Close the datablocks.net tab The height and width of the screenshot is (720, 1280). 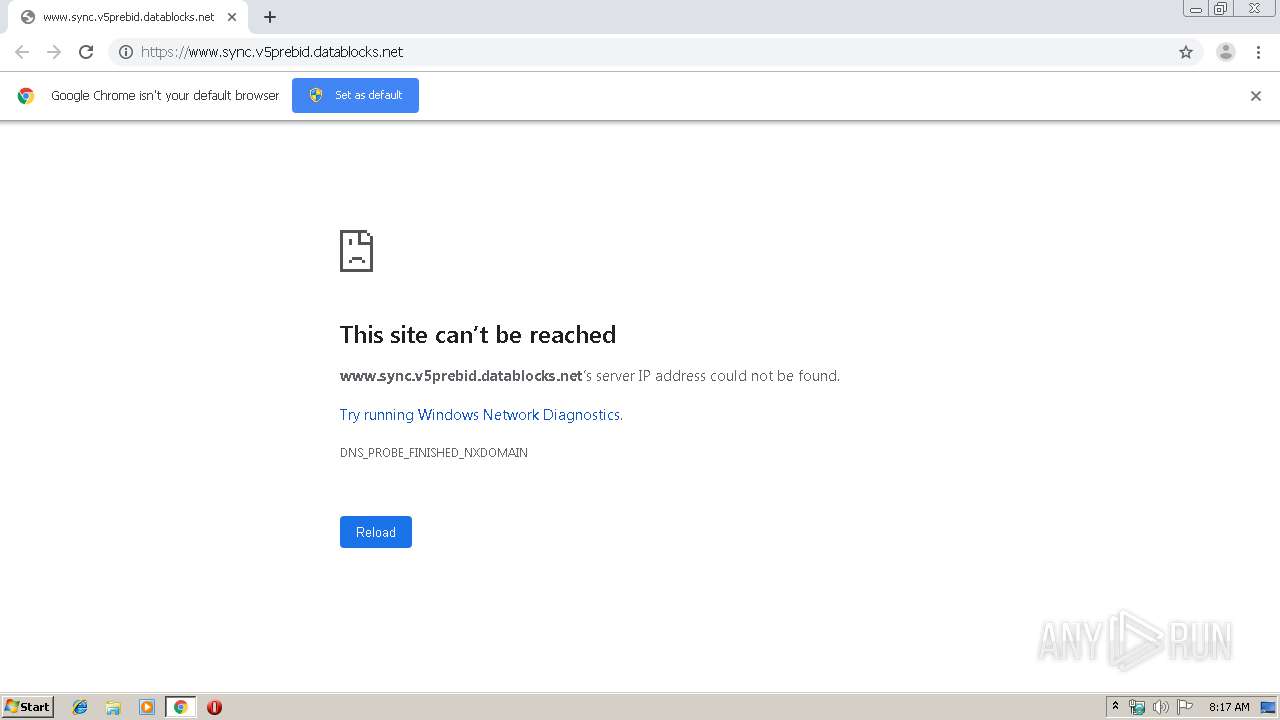232,17
